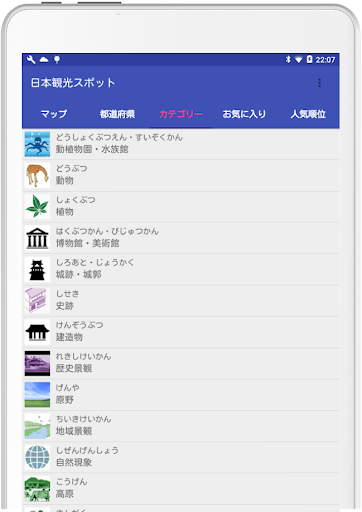The height and width of the screenshot is (512, 362).
Task: Open the three-dot overflow menu
Action: click(x=319, y=83)
